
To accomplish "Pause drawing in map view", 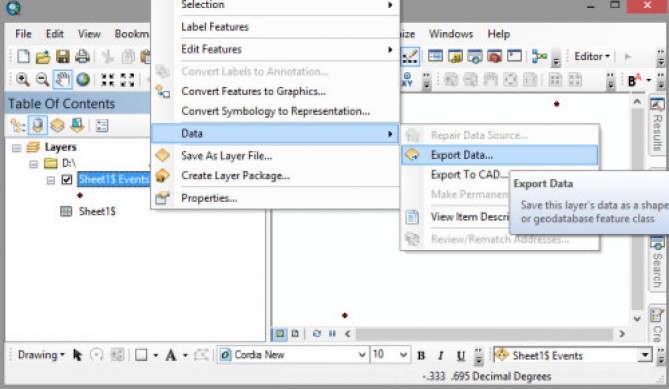I will pos(332,333).
